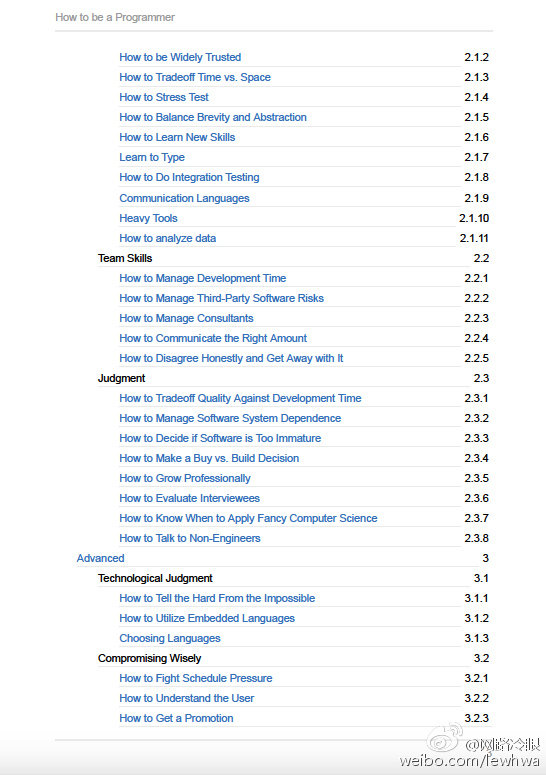Image resolution: width=546 pixels, height=775 pixels.
Task: Open 'Choosing Languages' section
Action: pyautogui.click(x=169, y=638)
